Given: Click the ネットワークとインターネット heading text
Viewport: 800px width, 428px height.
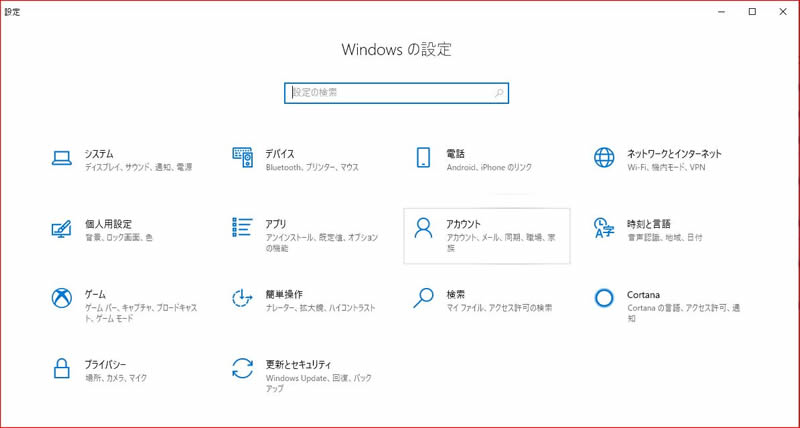Looking at the screenshot, I should 674,154.
